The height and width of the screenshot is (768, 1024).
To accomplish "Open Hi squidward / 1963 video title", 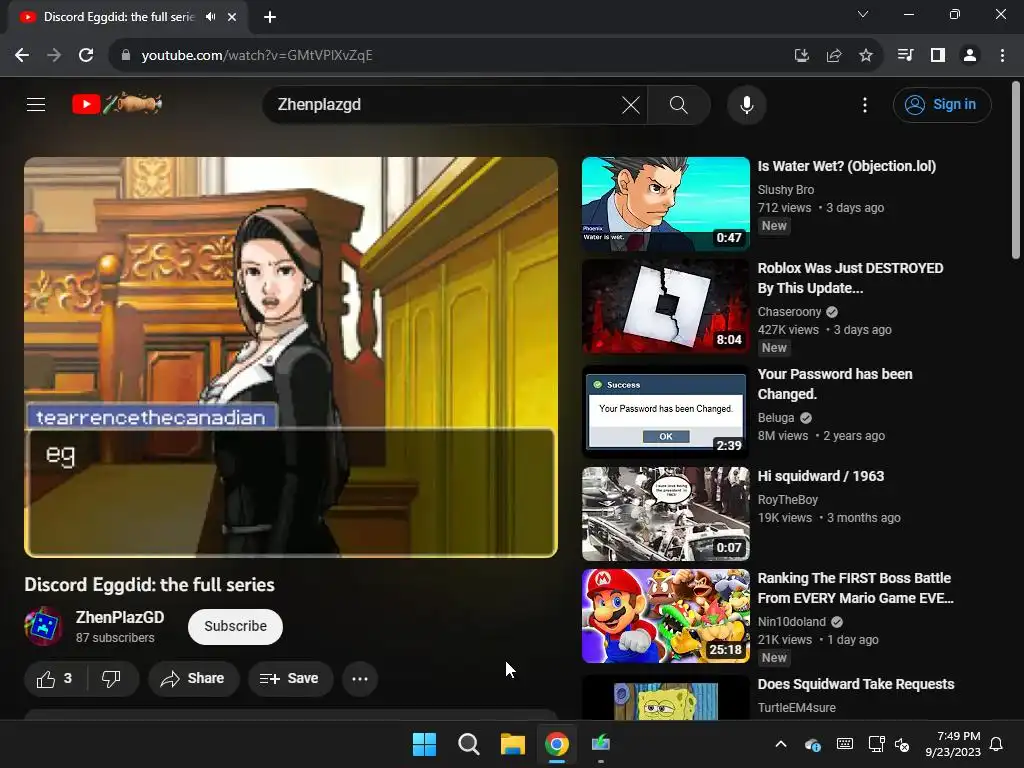I will (820, 476).
